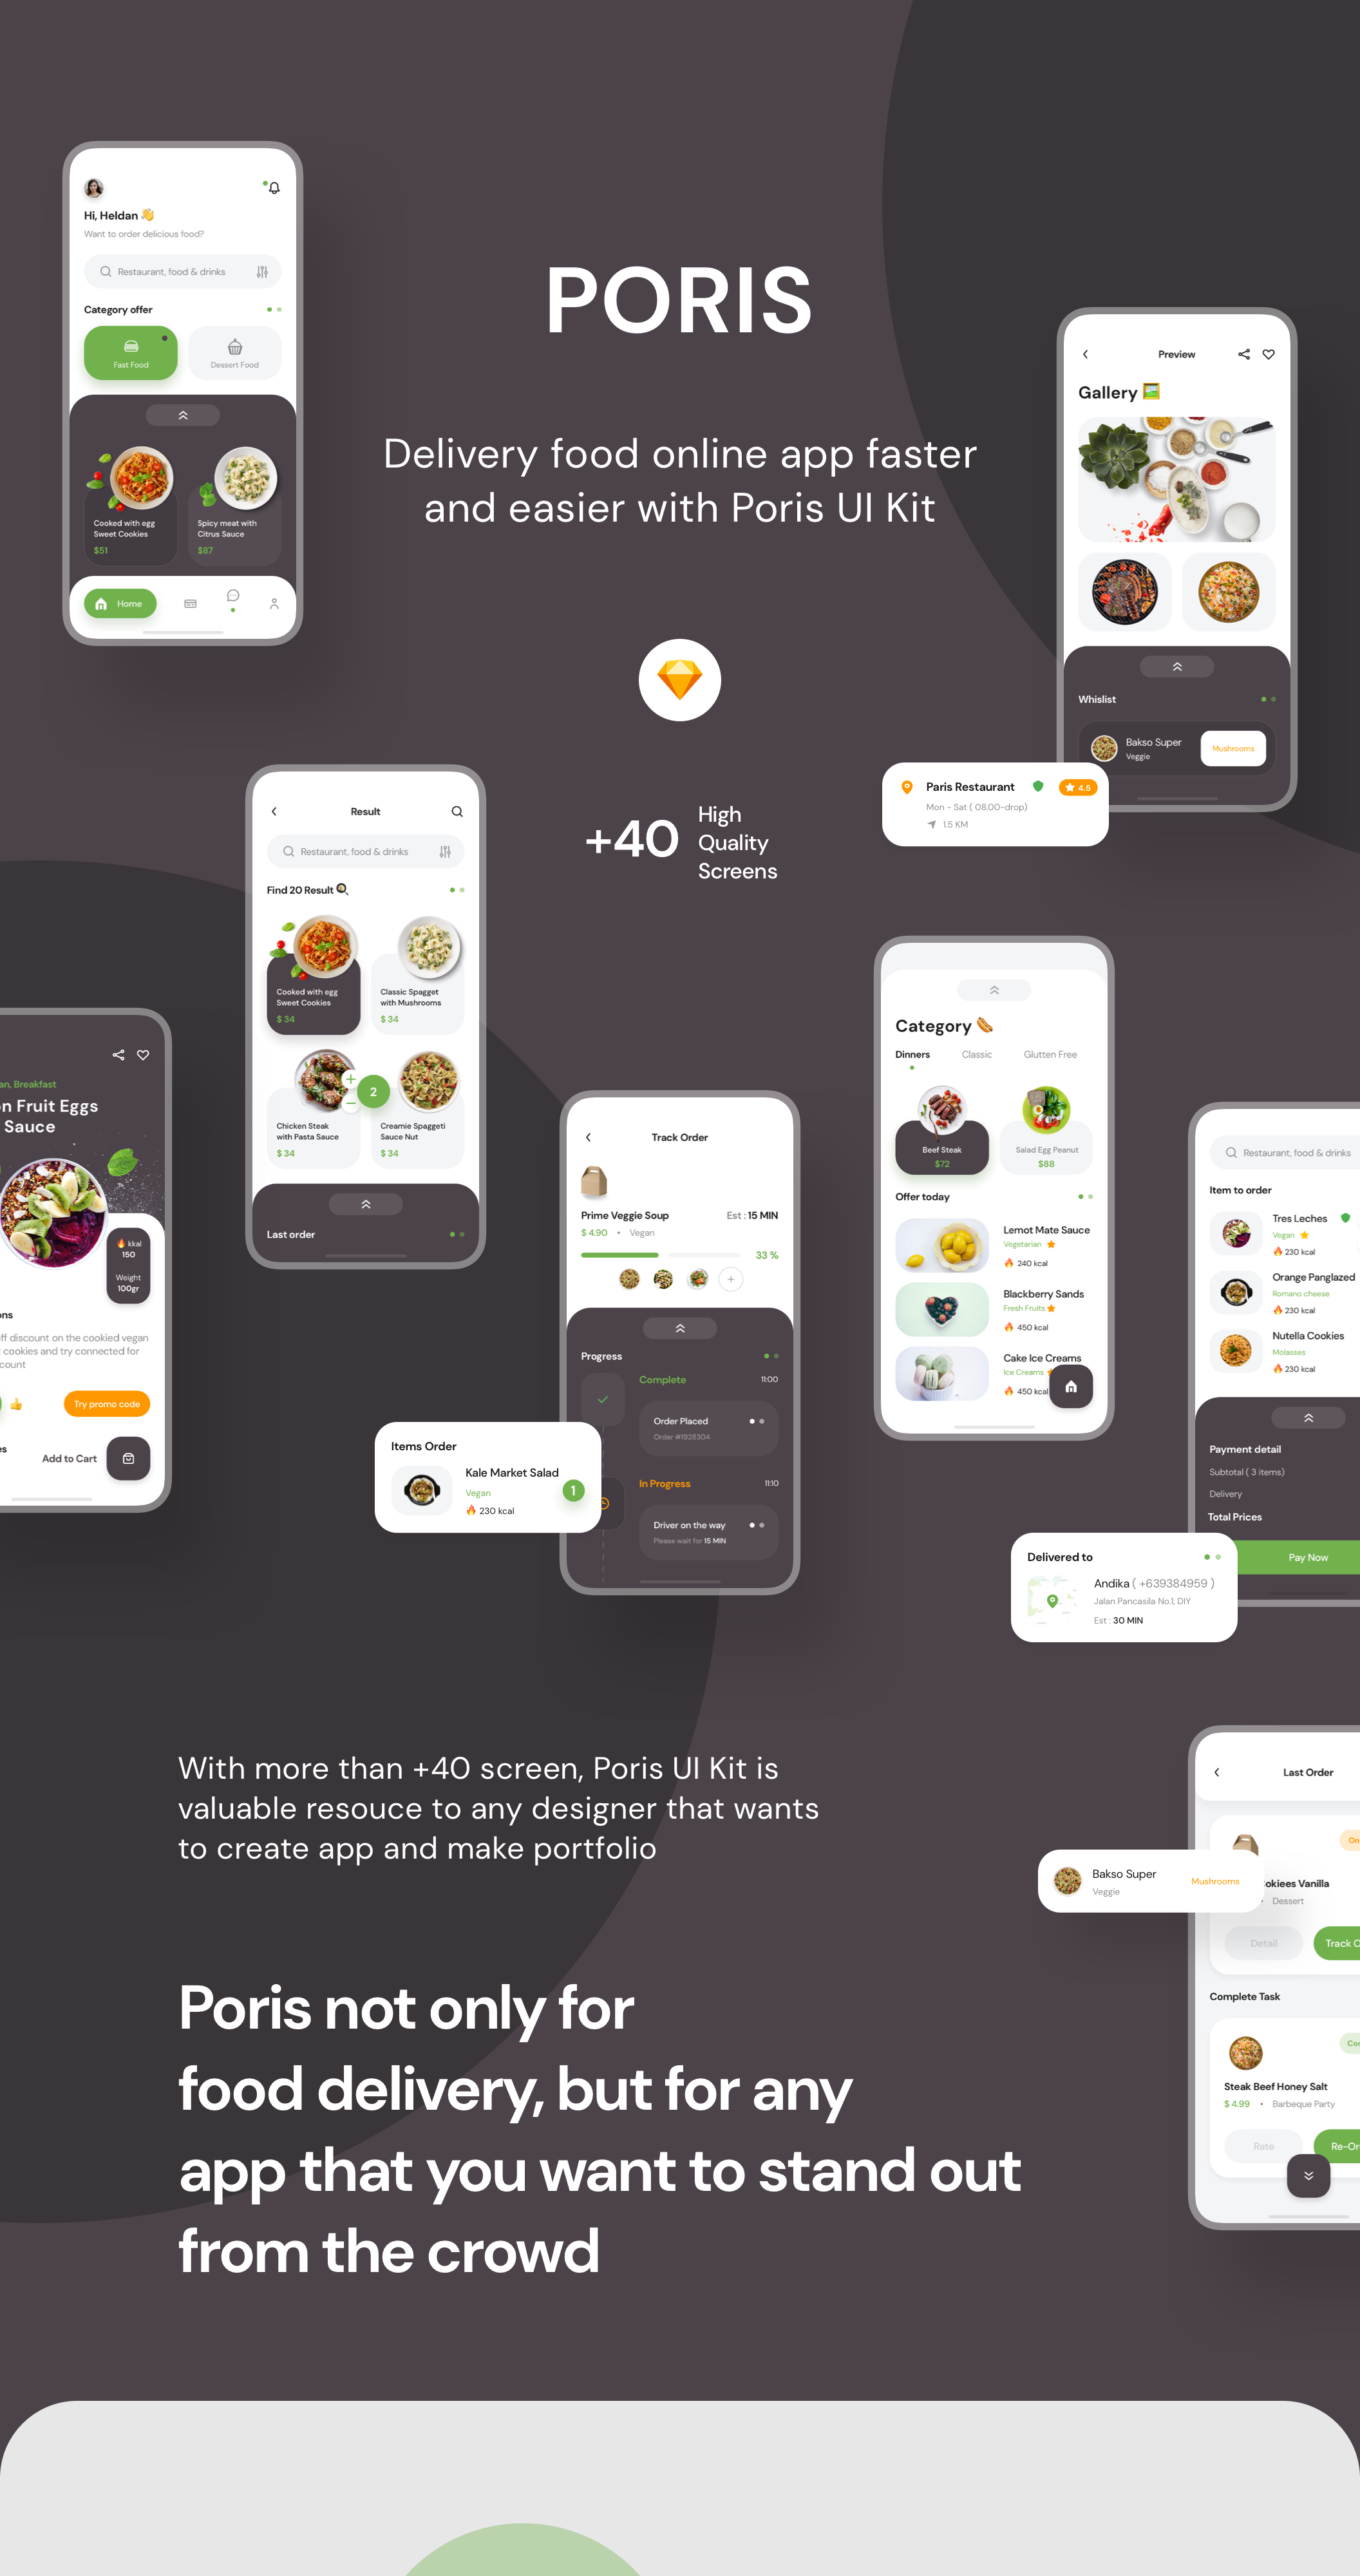Toggle Gluten Free filter in Category screen

coord(1052,1055)
